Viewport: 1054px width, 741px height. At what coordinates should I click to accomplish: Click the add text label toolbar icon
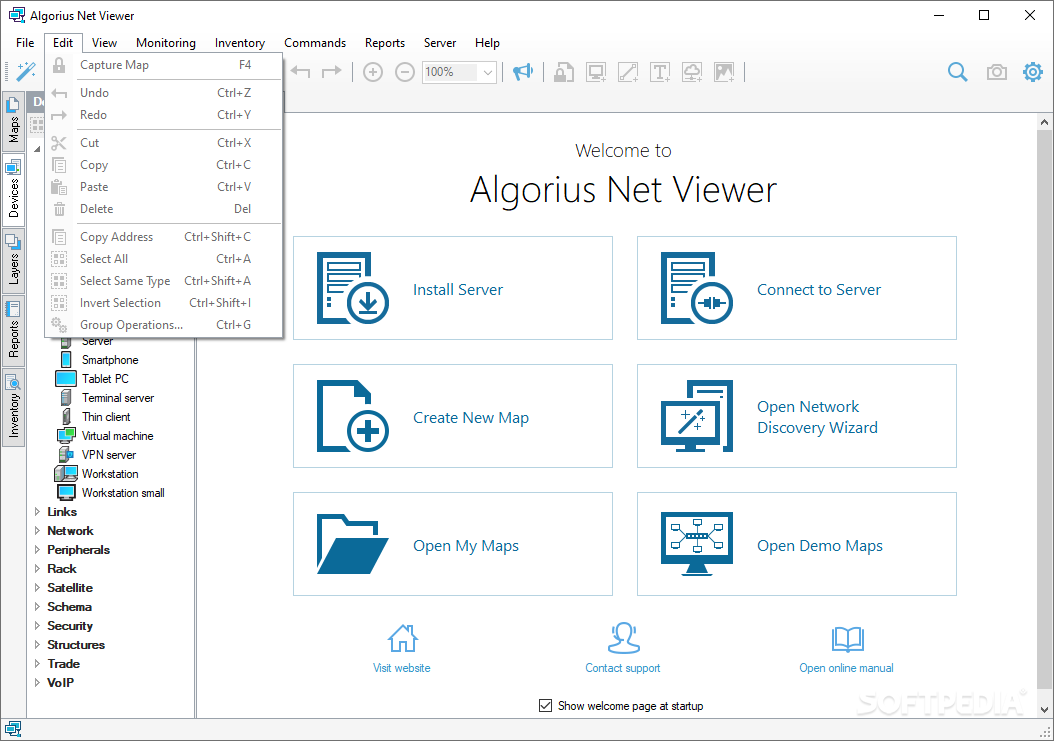tap(660, 72)
